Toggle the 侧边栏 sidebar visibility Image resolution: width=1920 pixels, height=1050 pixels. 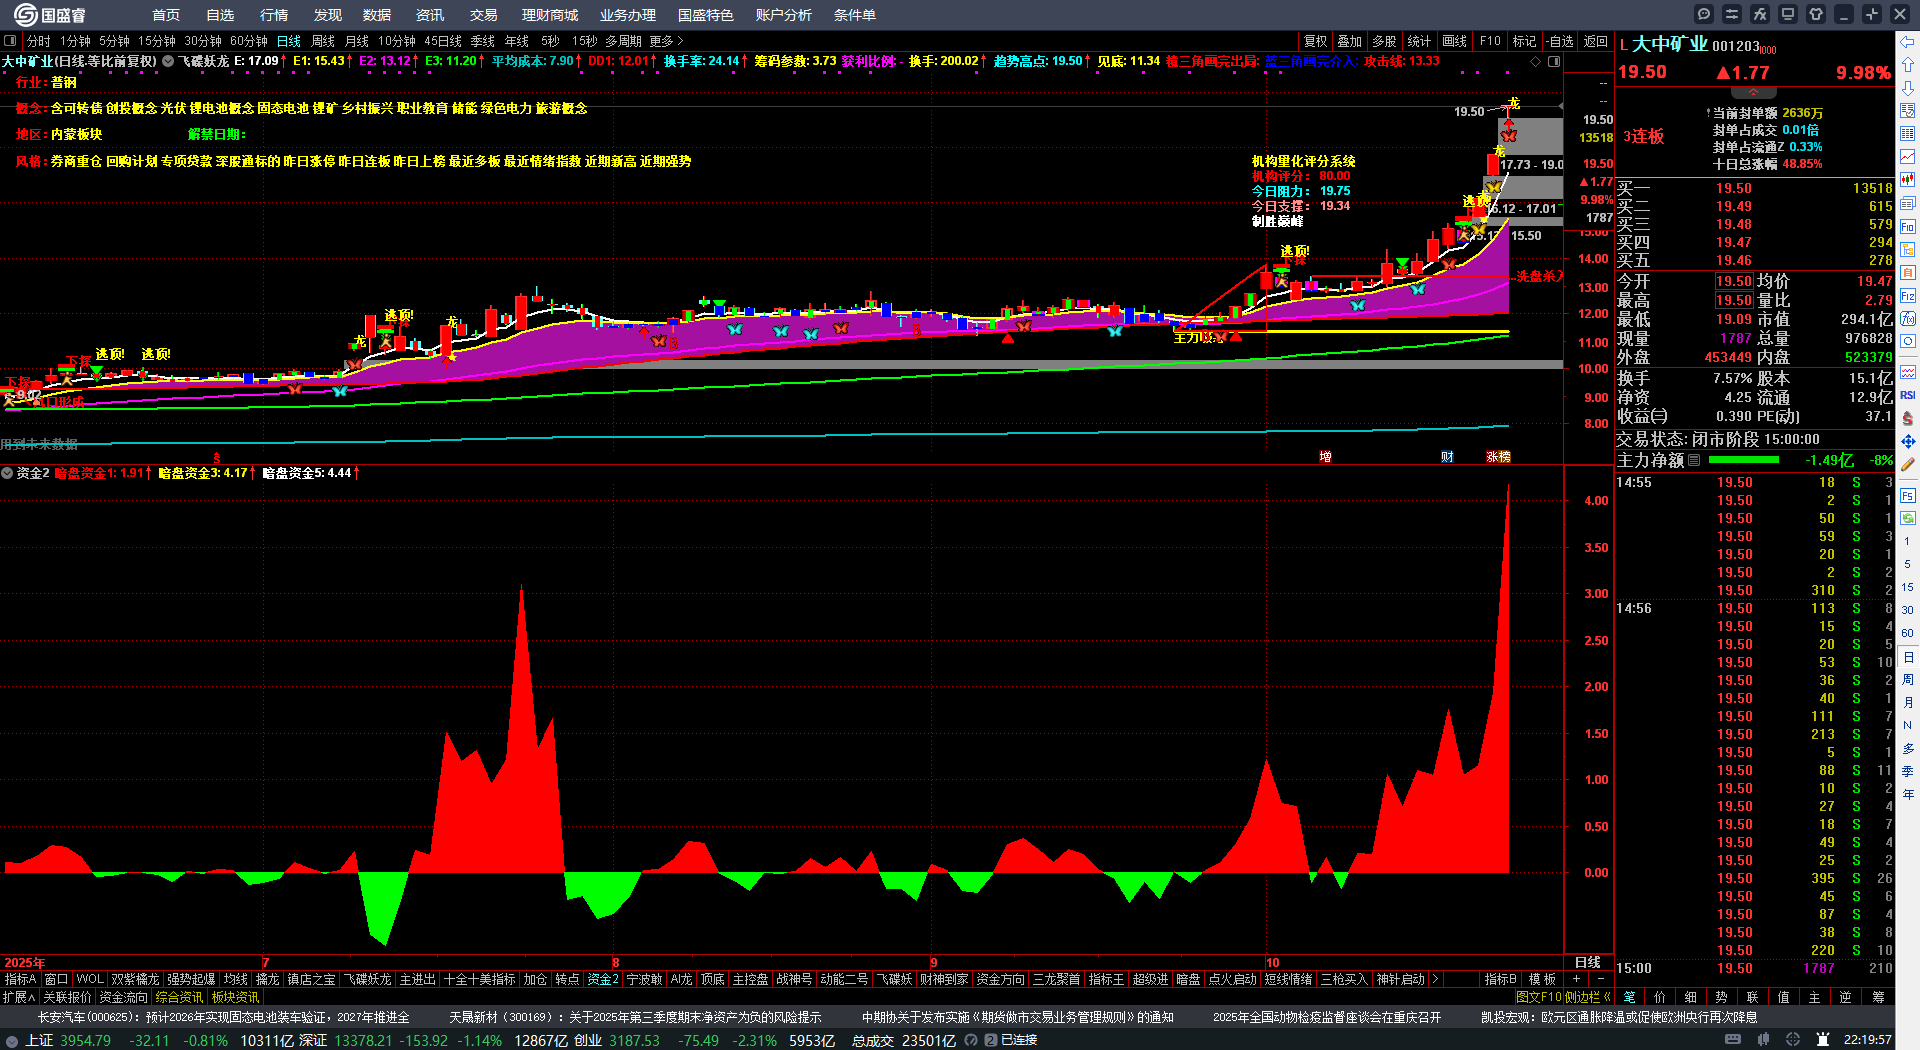[1590, 996]
